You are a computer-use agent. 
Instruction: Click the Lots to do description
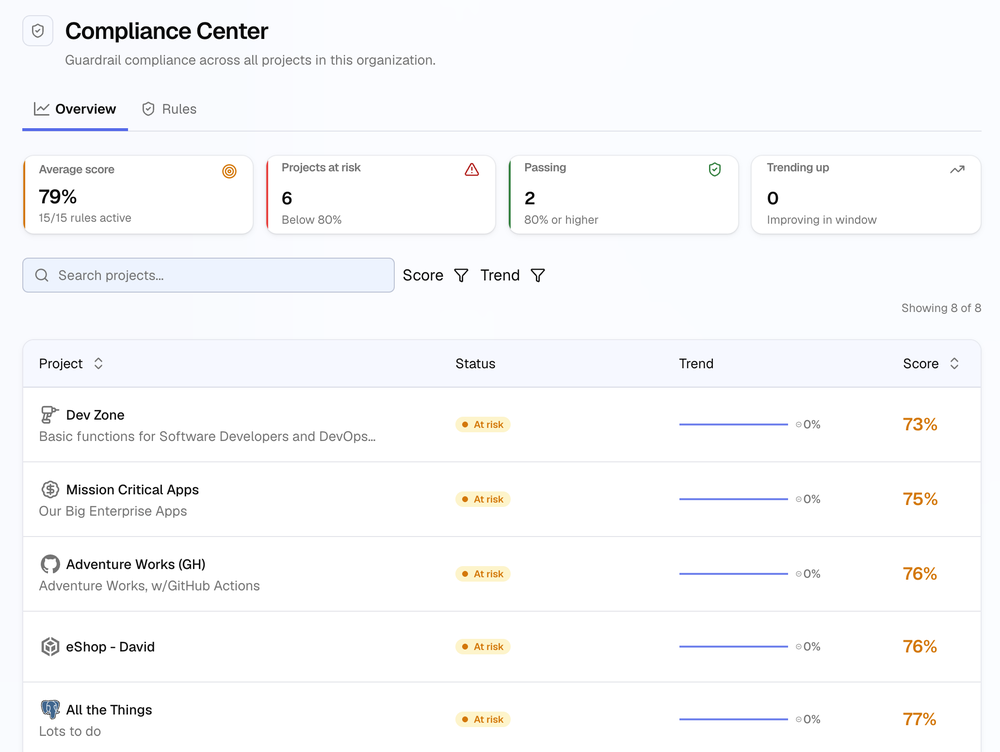[70, 731]
